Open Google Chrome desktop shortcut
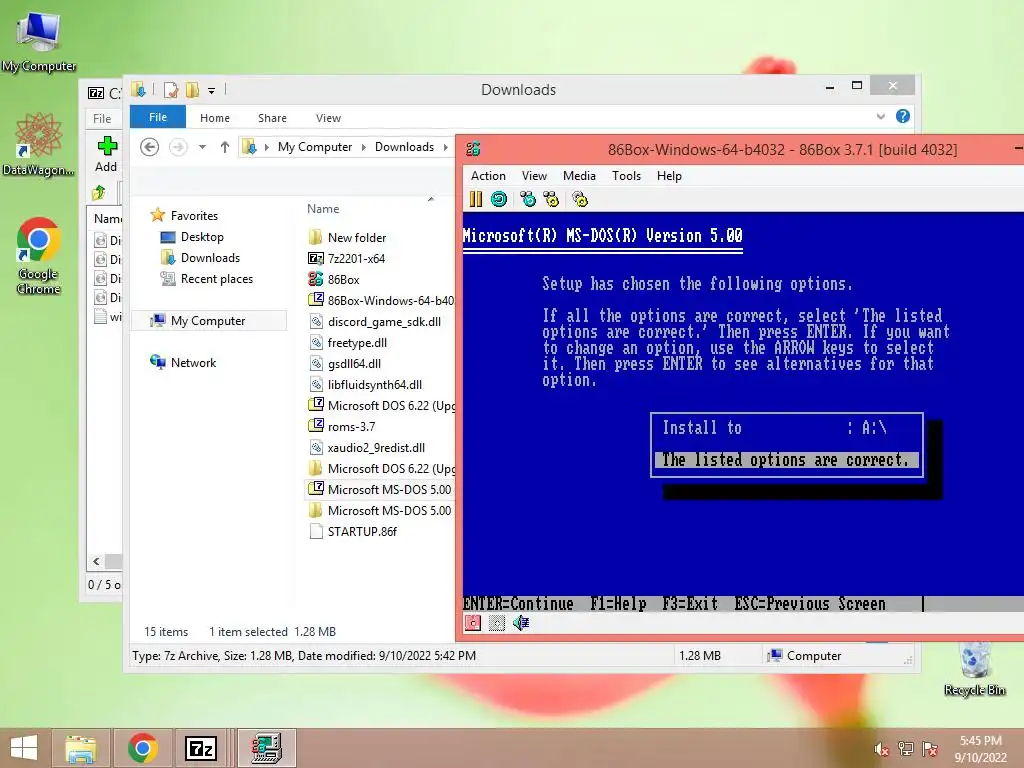 pyautogui.click(x=39, y=256)
